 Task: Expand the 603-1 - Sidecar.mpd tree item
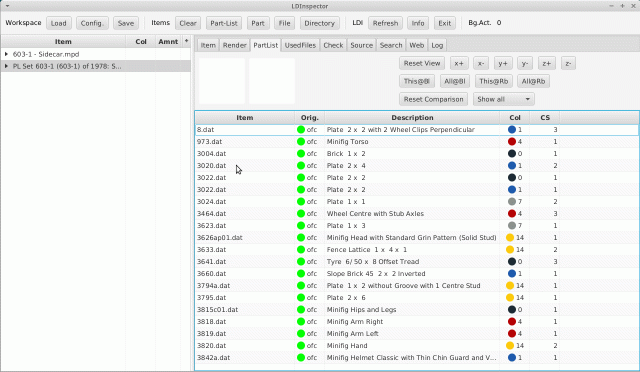pos(6,54)
